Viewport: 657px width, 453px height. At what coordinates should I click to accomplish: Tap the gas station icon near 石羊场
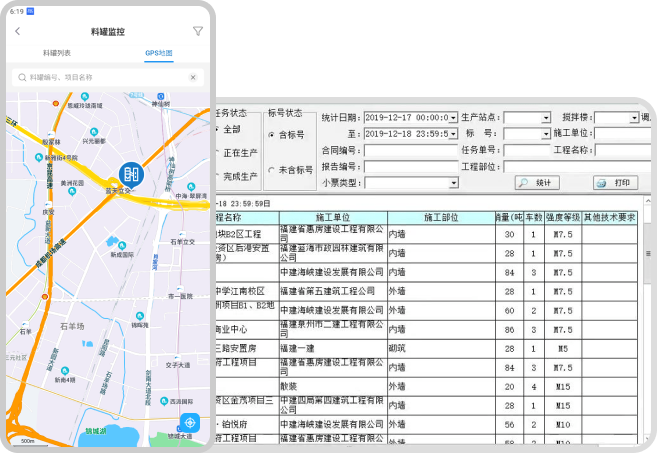click(x=44, y=297)
